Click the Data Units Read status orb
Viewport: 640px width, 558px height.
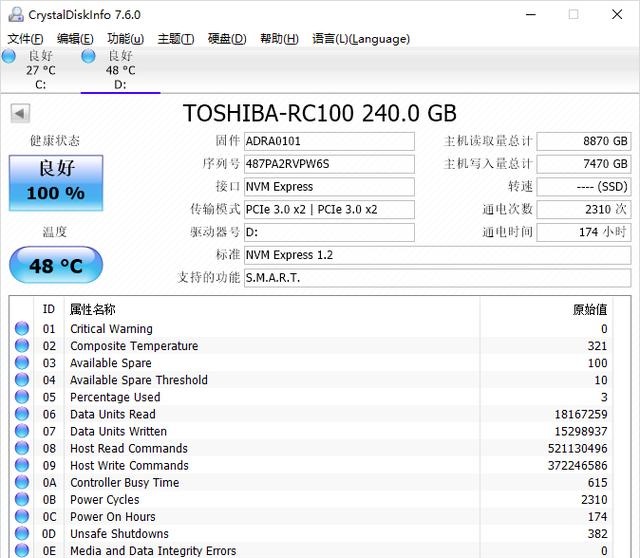[x=22, y=414]
